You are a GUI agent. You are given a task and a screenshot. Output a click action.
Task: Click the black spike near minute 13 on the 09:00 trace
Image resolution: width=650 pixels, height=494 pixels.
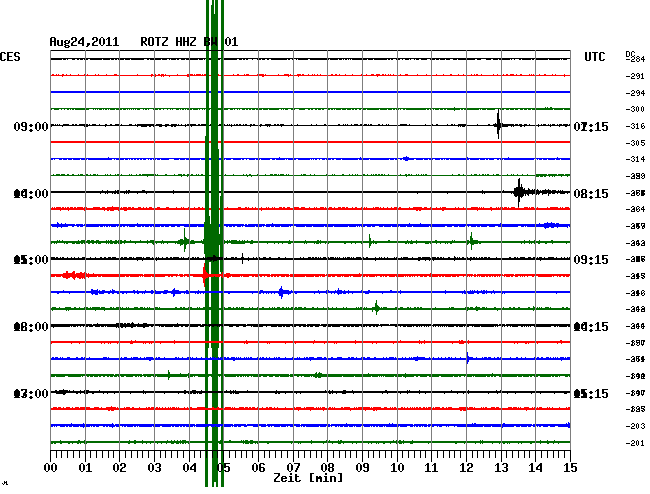coord(498,125)
